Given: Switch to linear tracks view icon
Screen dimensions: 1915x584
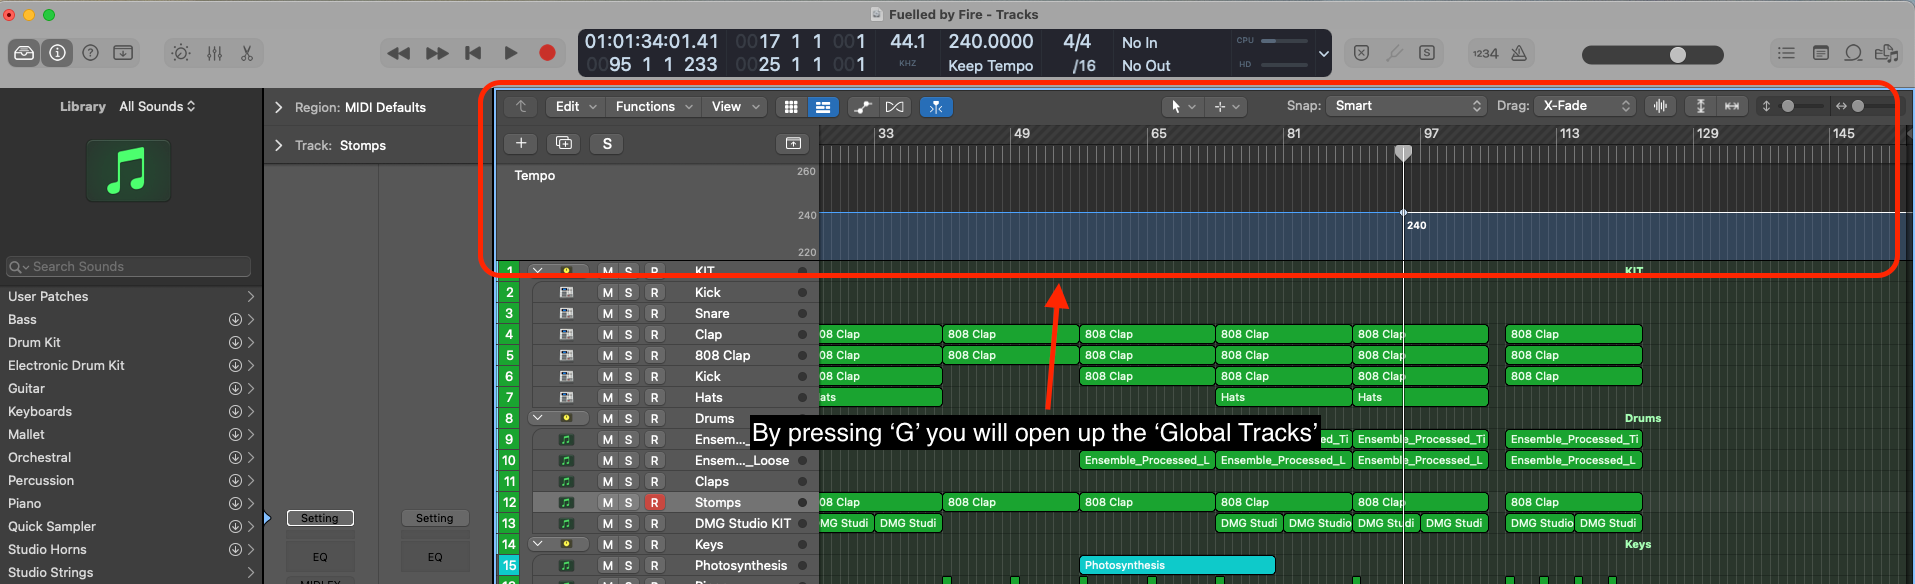Looking at the screenshot, I should [823, 106].
